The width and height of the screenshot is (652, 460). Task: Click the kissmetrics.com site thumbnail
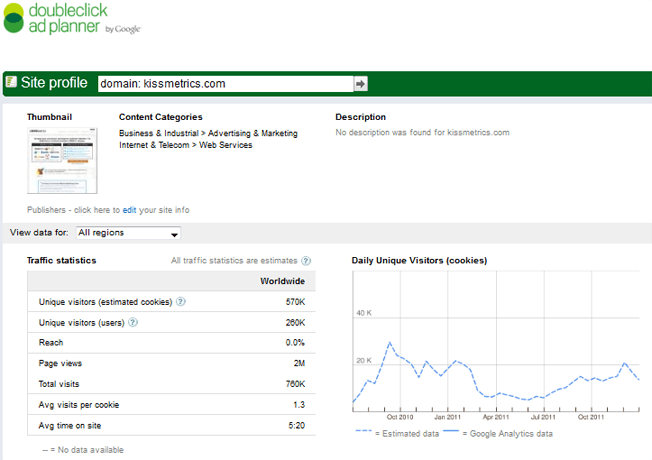pyautogui.click(x=62, y=161)
